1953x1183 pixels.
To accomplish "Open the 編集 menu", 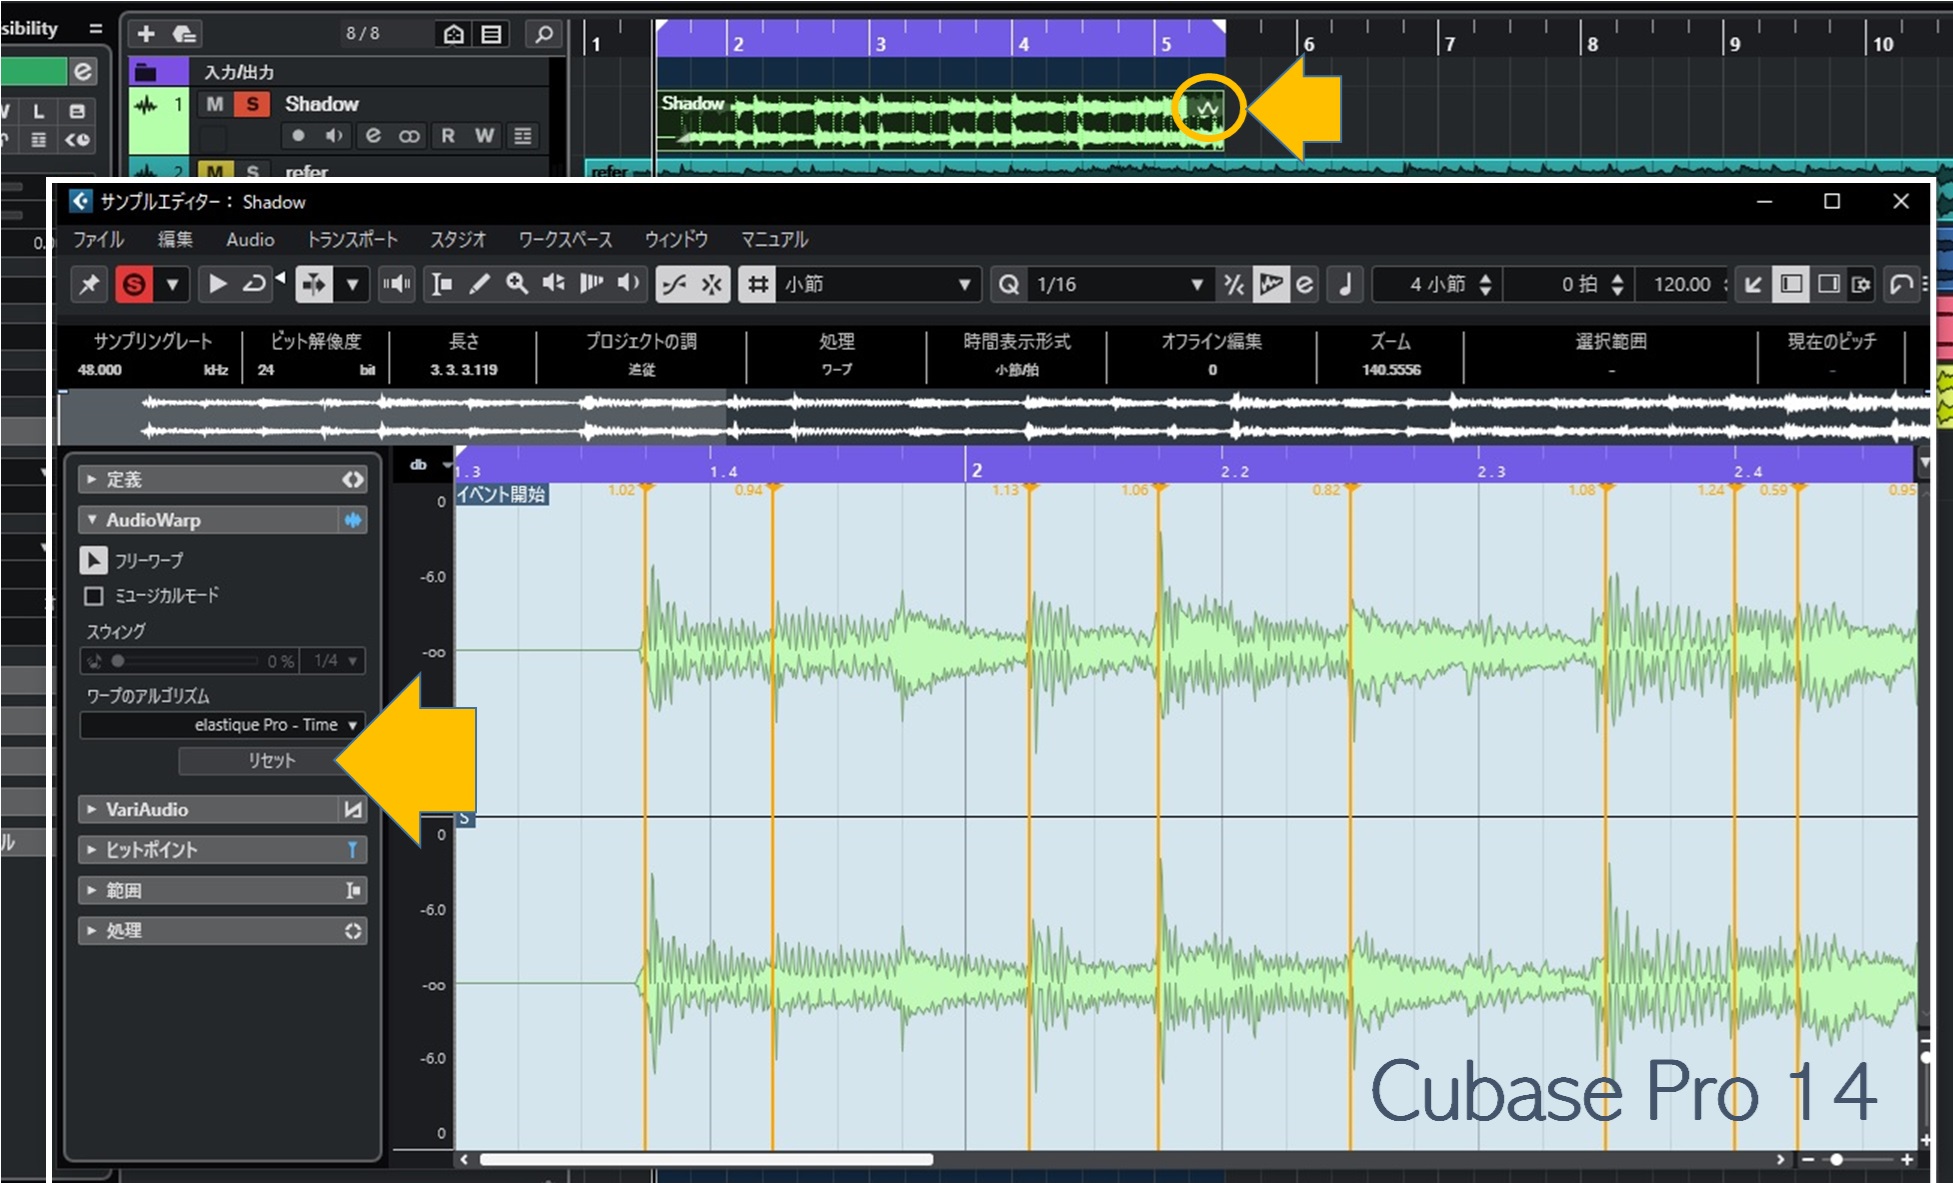I will pyautogui.click(x=175, y=240).
